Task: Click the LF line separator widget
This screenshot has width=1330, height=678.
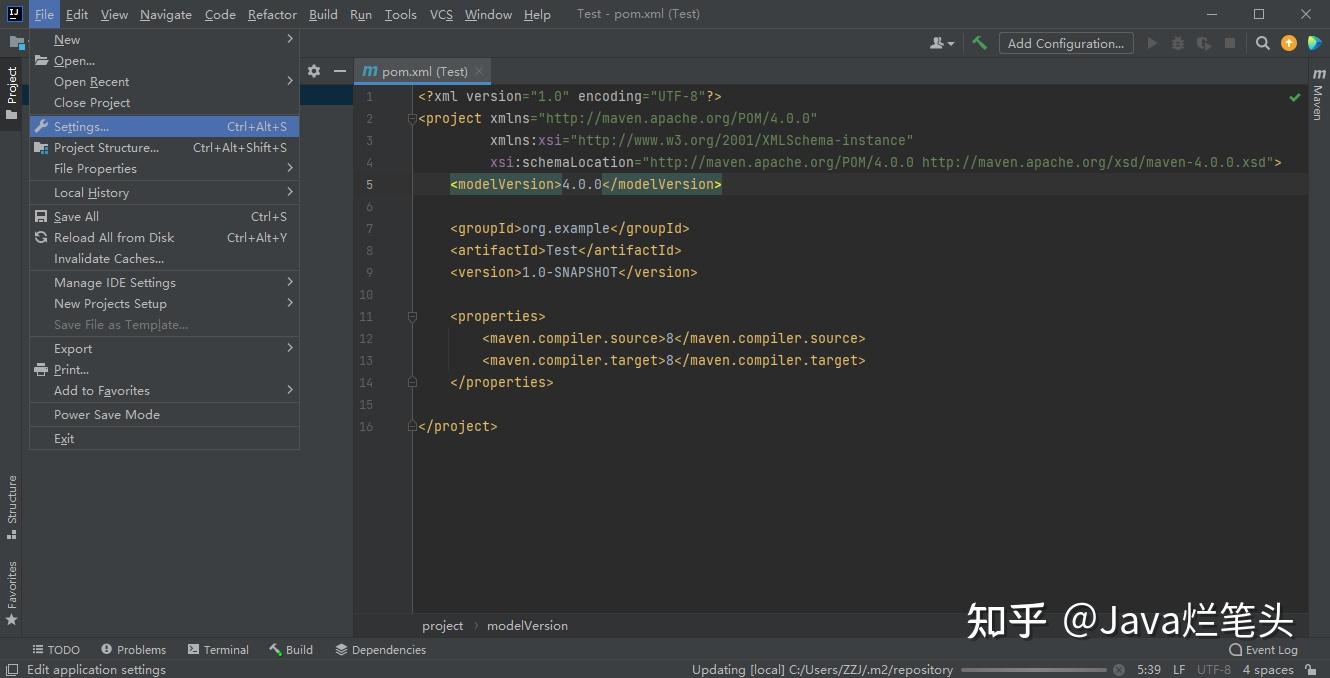Action: (1179, 669)
